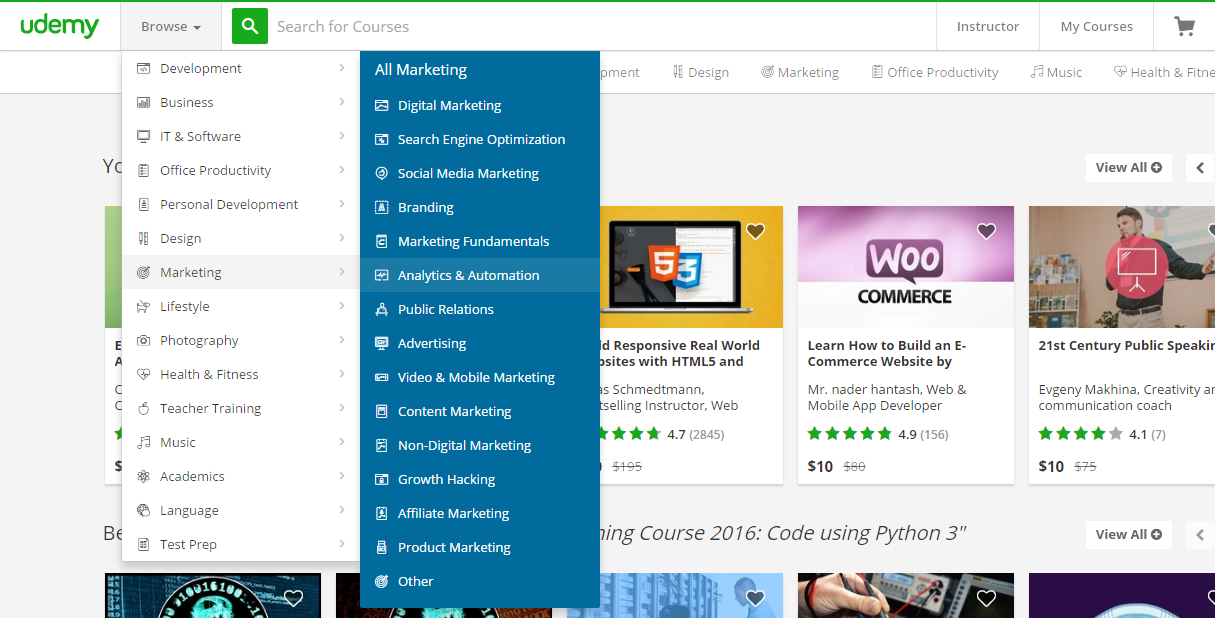
Task: Click previous arrow on first course row
Action: point(1201,168)
